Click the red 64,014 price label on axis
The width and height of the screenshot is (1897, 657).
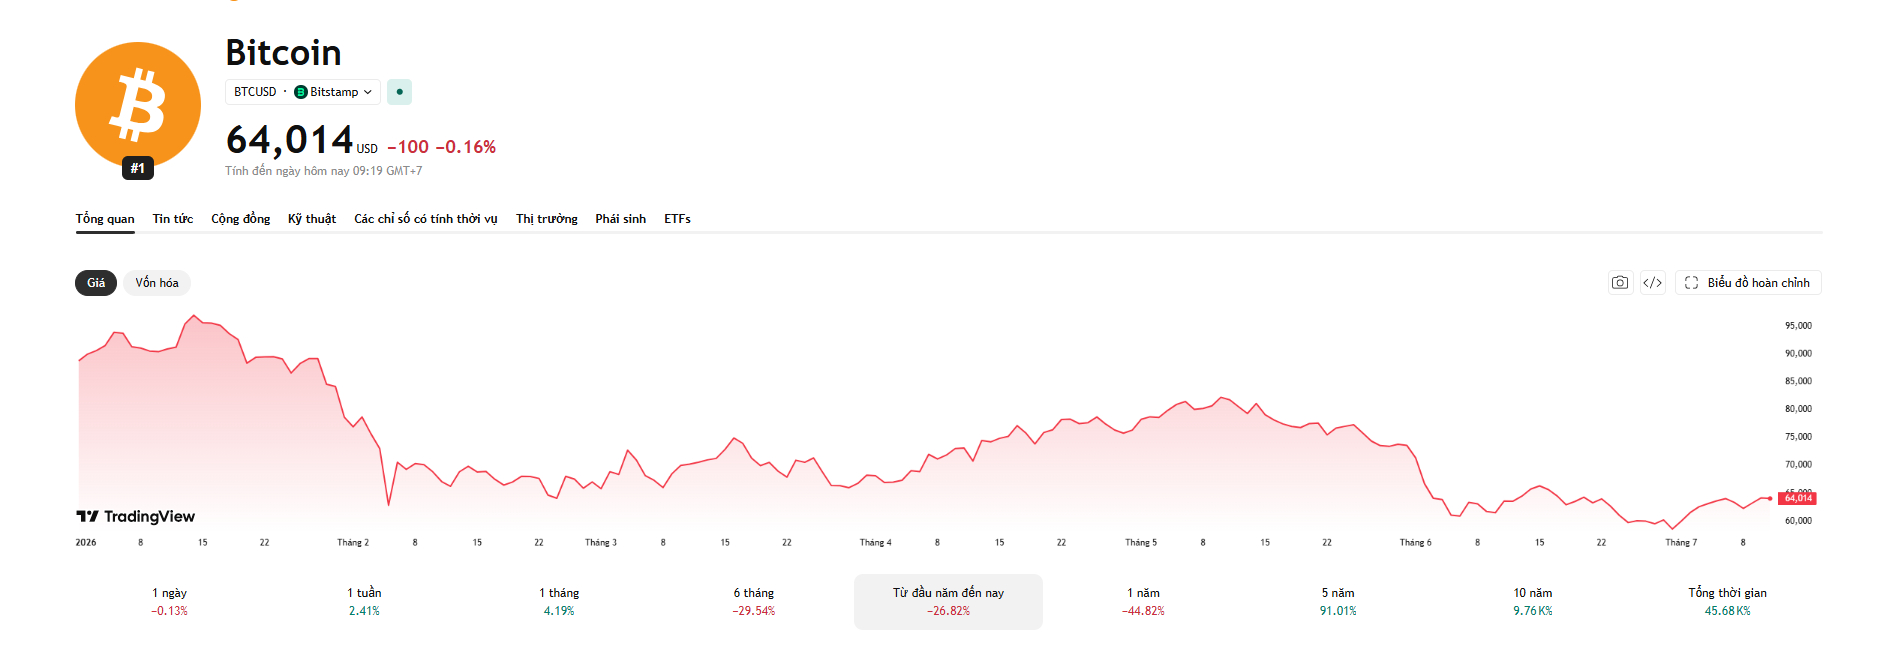[1797, 498]
